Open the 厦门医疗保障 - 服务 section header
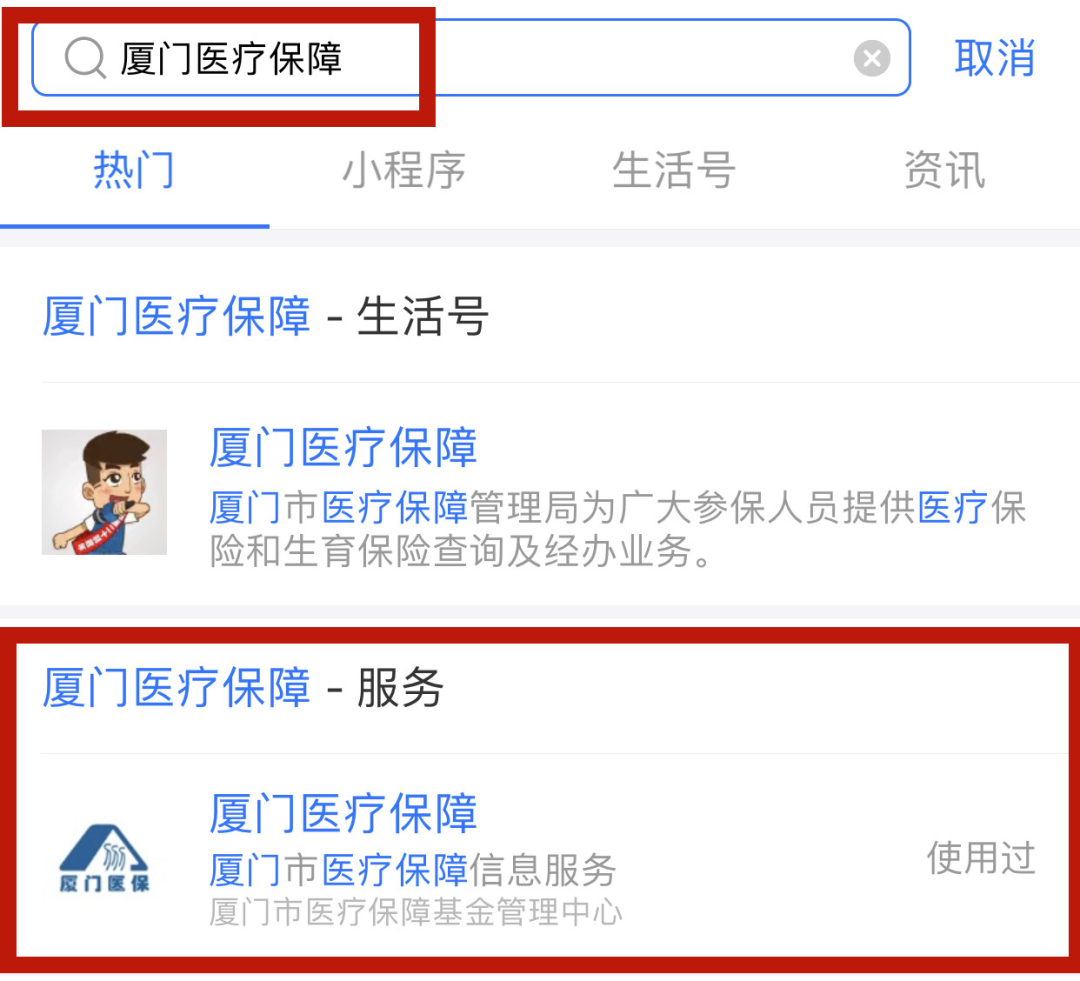This screenshot has width=1080, height=981. point(242,688)
